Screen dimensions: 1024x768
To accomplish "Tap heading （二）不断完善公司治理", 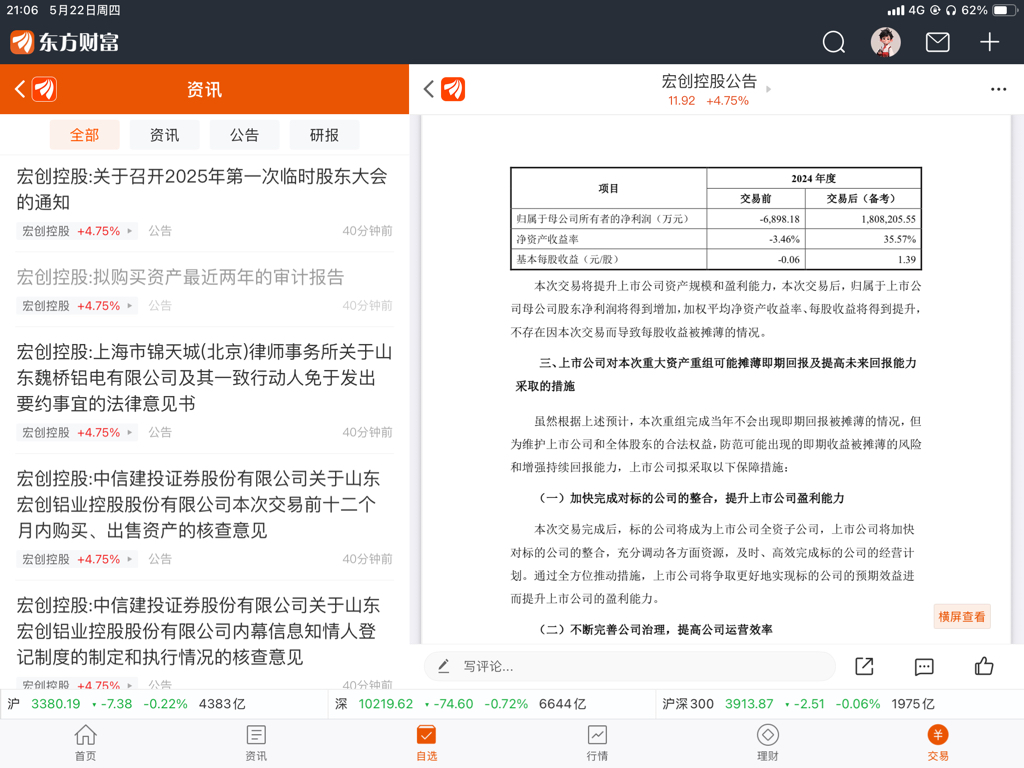I will point(656,630).
